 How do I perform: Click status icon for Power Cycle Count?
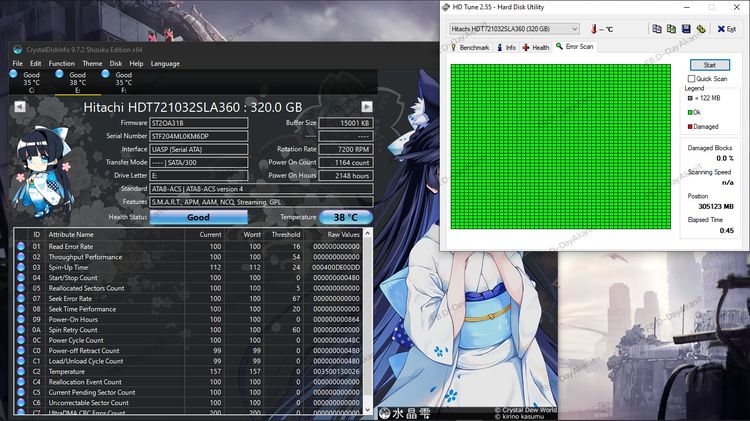[21, 340]
